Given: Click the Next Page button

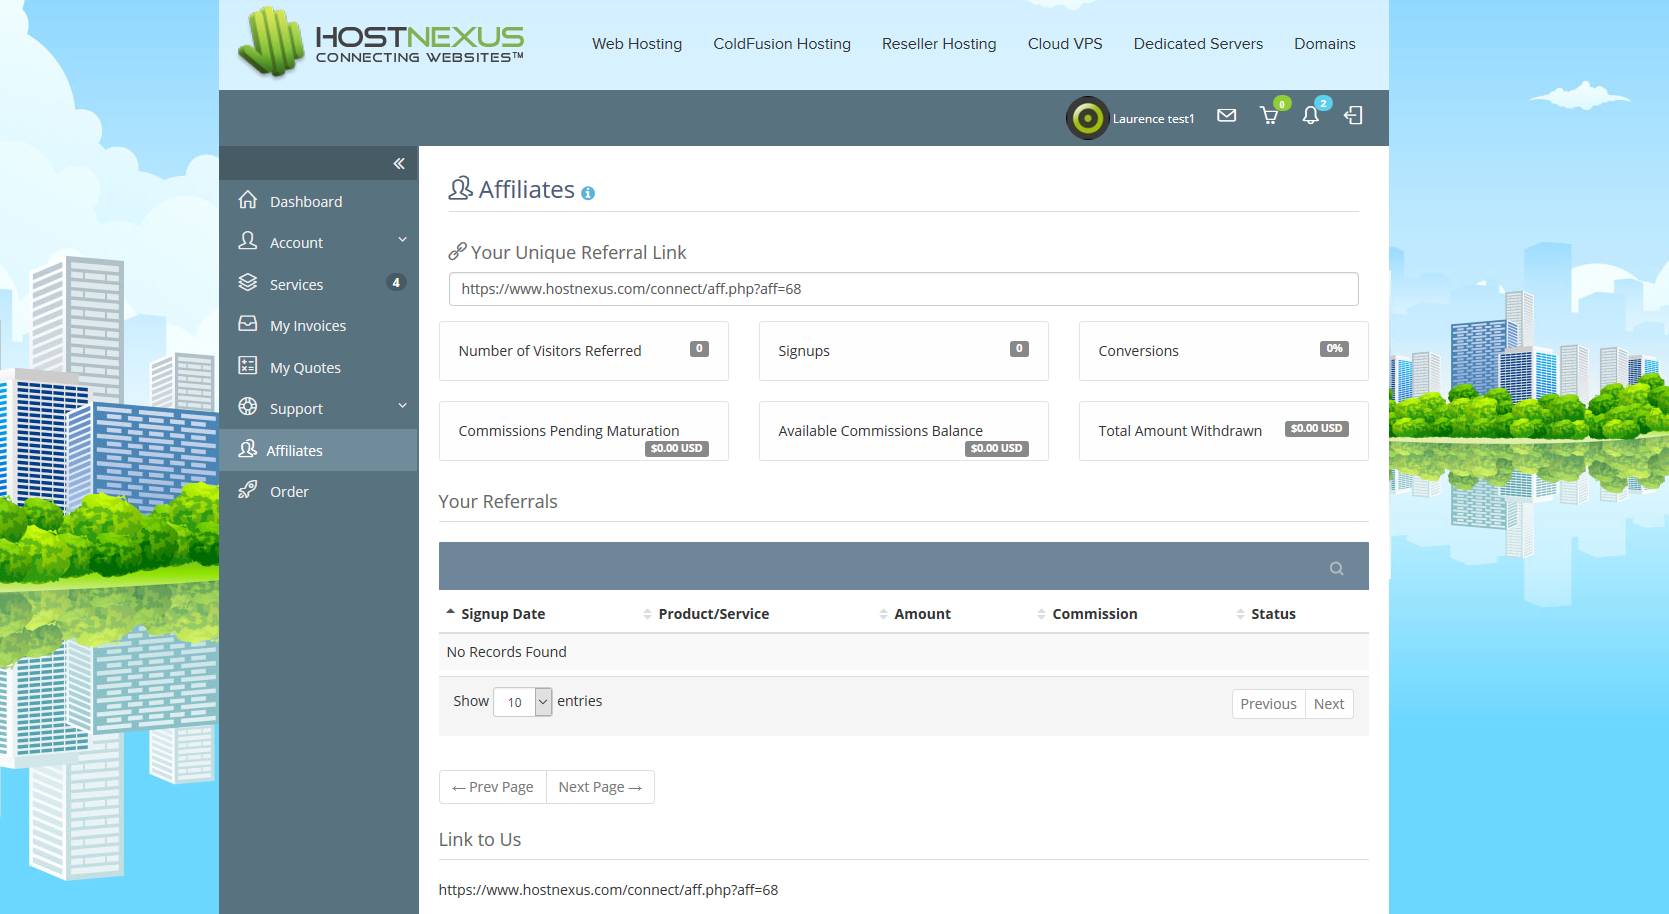Looking at the screenshot, I should pos(600,787).
